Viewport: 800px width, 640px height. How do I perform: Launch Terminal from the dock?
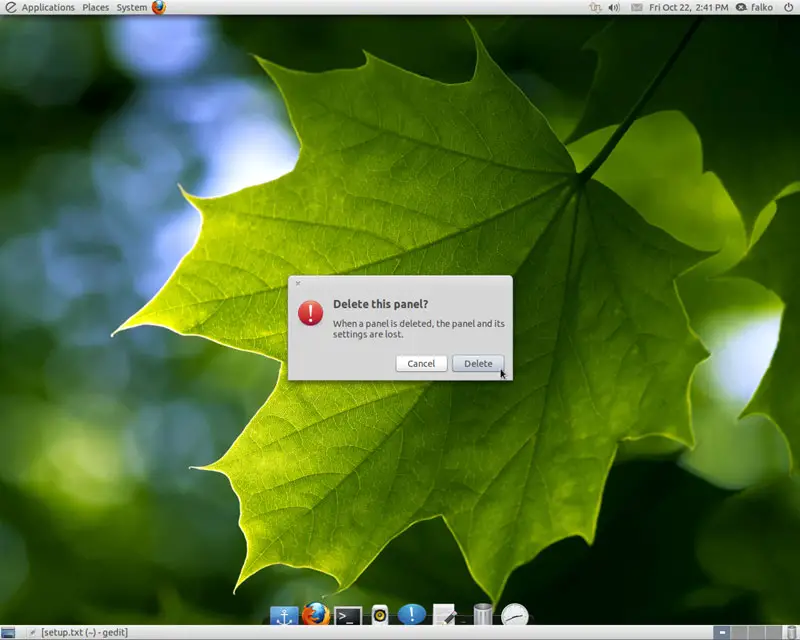pyautogui.click(x=348, y=616)
